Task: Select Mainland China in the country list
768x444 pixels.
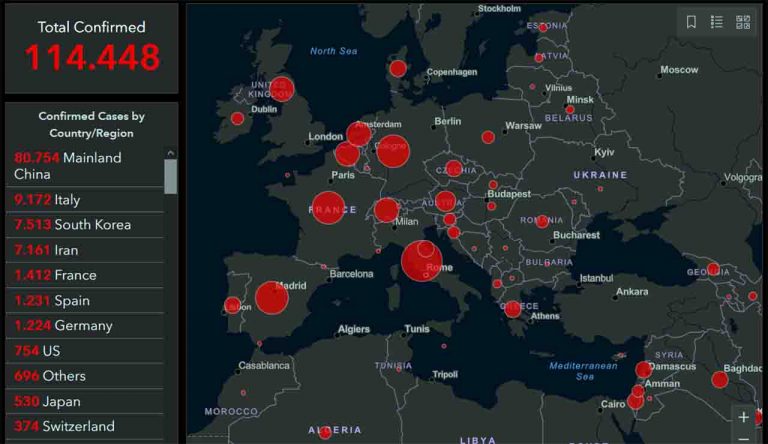Action: tap(84, 166)
